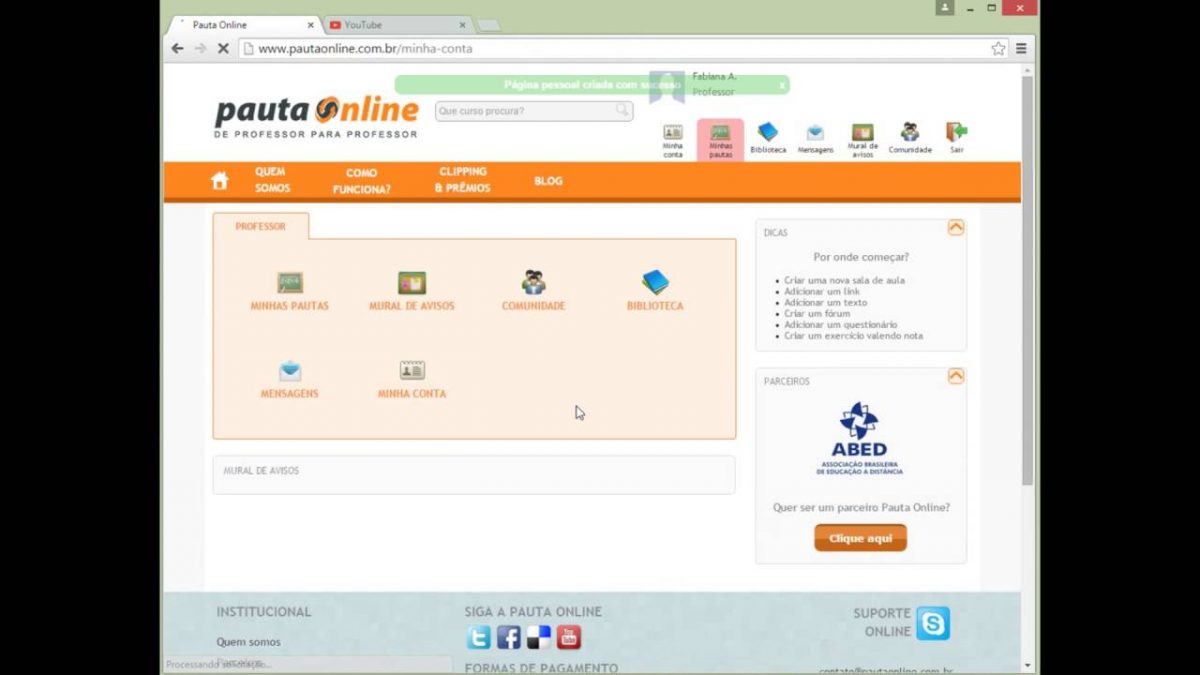Open MINHA CONTA in Professor panel
The image size is (1200, 675).
[x=412, y=380]
